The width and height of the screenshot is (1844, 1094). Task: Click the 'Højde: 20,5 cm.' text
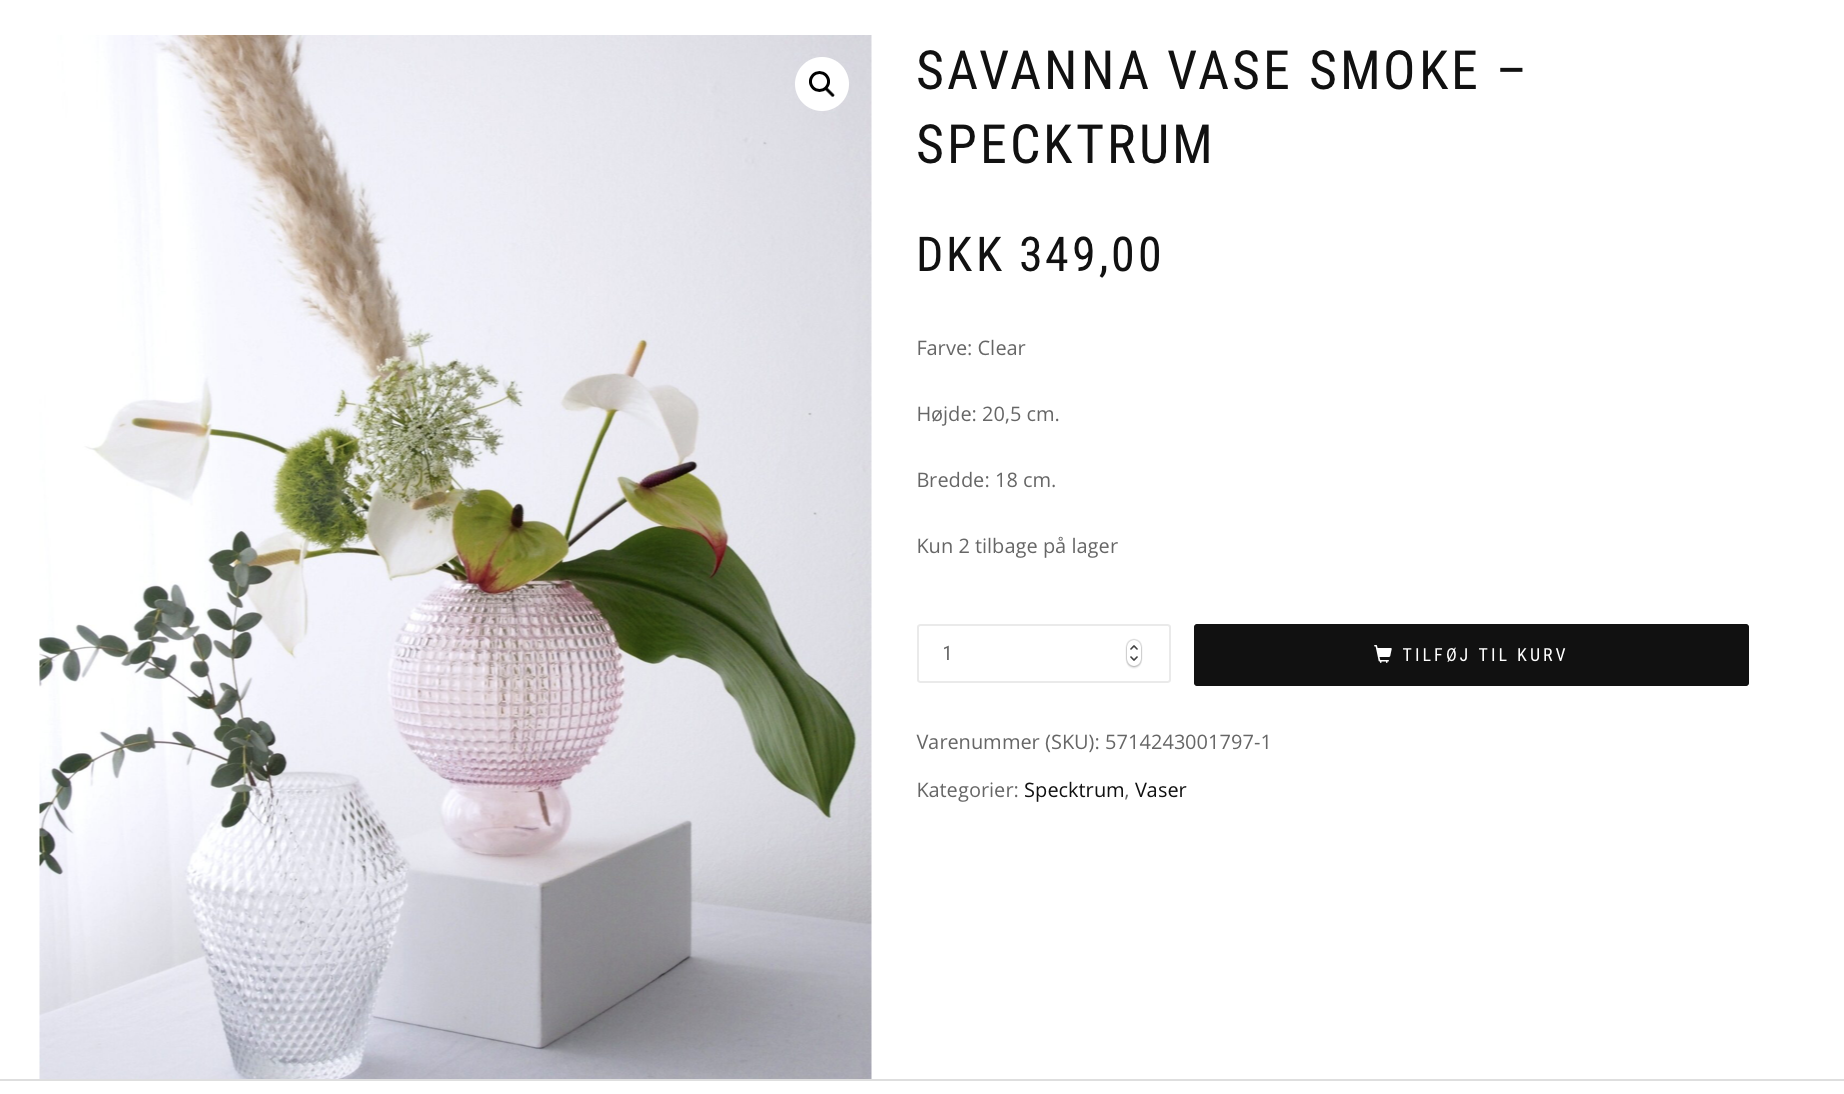[x=988, y=414]
